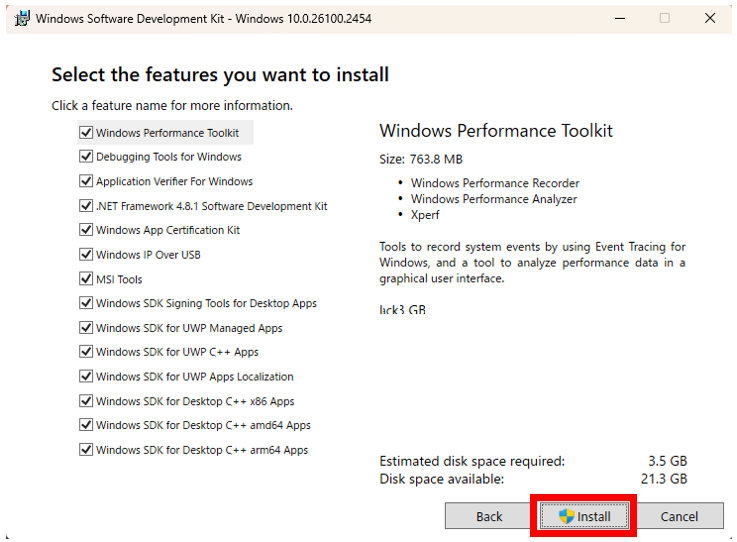
Task: Toggle Application Verifier For Windows checkbox
Action: pos(86,182)
